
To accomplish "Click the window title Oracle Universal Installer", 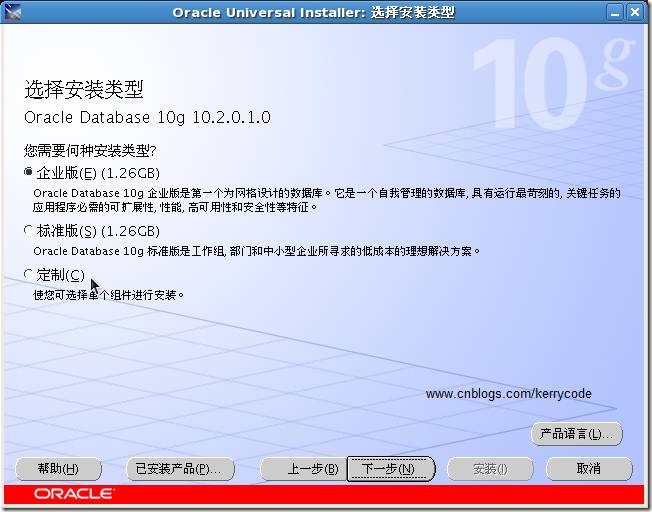I will (x=314, y=12).
